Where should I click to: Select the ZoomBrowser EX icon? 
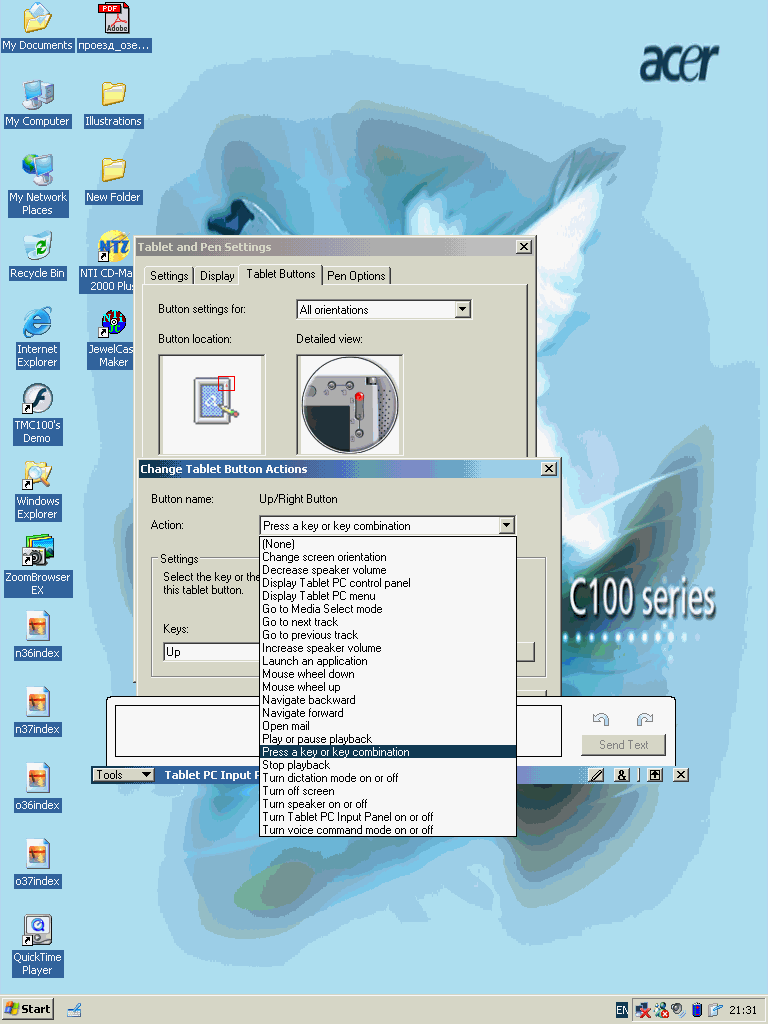37,551
